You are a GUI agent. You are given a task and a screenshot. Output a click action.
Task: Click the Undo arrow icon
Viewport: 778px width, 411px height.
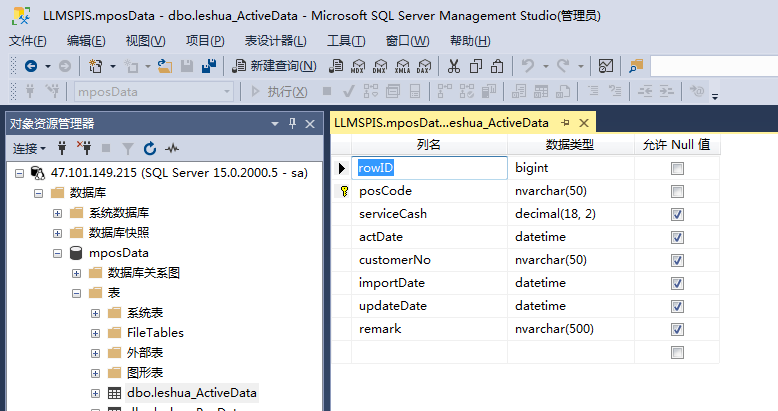[x=528, y=66]
